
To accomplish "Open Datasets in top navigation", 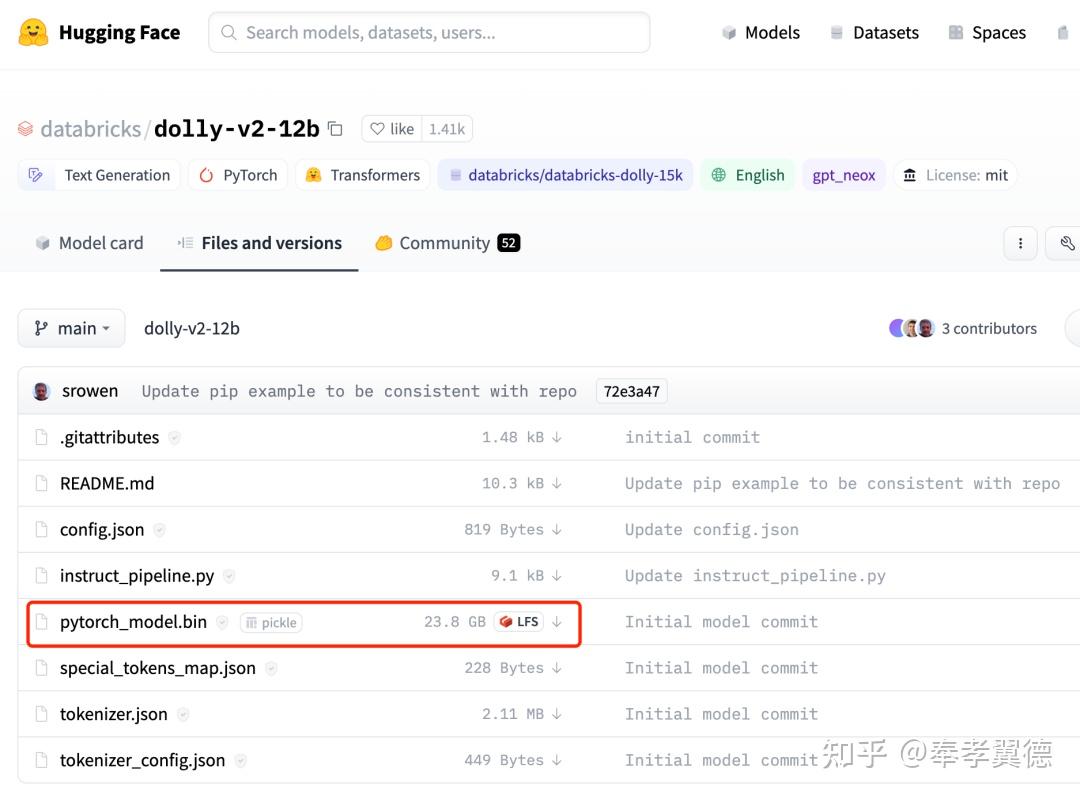I will [874, 32].
